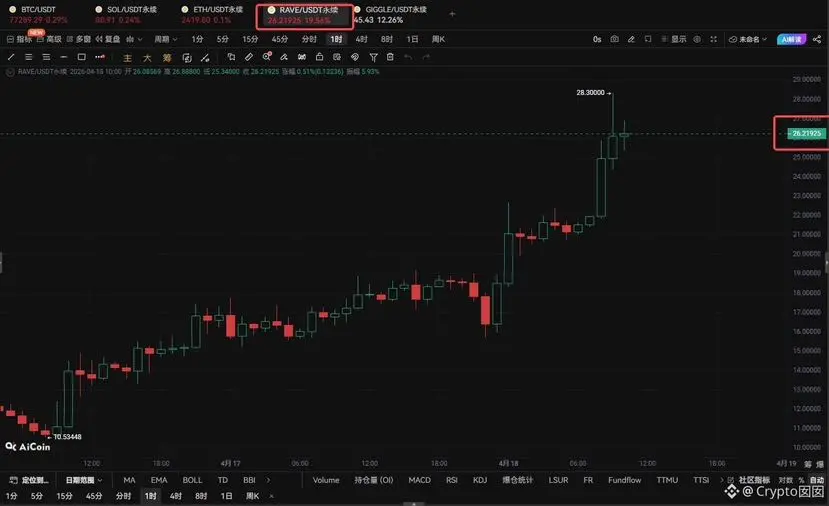This screenshot has width=829, height=506.
Task: Click the trash delete drawings icon
Action: click(390, 57)
